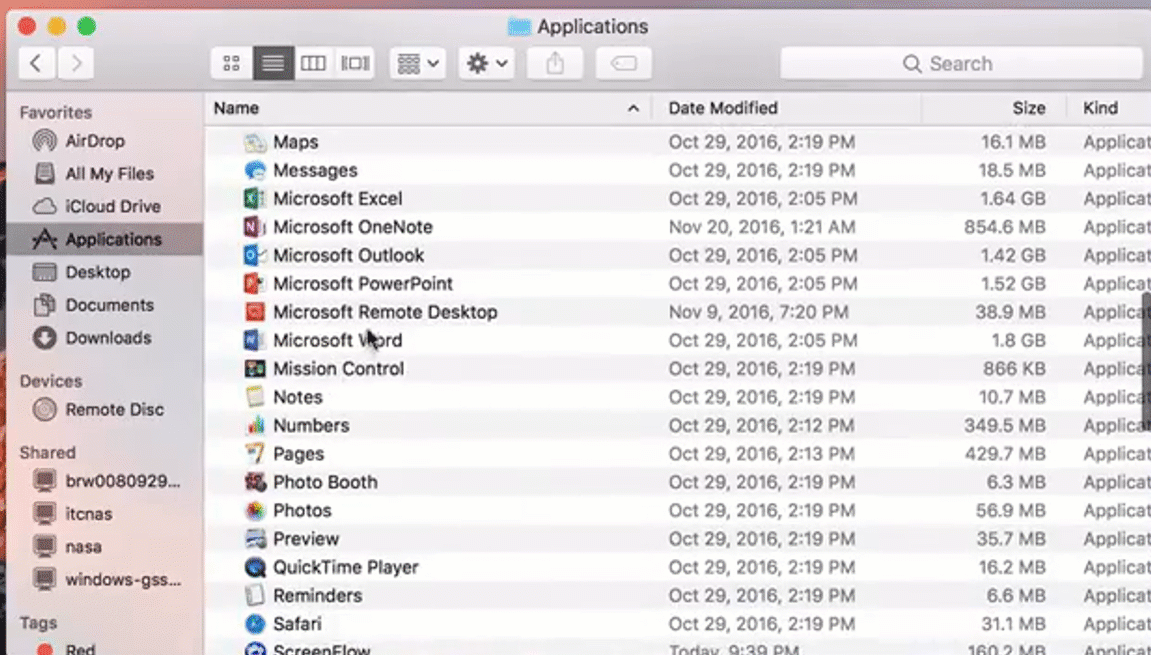
Task: Open the Action gear menu
Action: point(487,64)
